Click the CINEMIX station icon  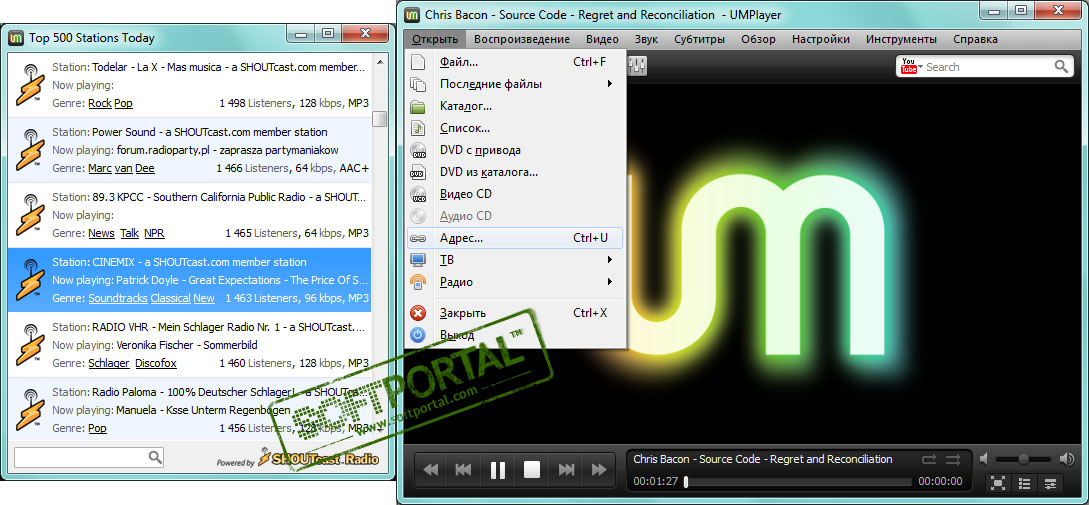[30, 280]
